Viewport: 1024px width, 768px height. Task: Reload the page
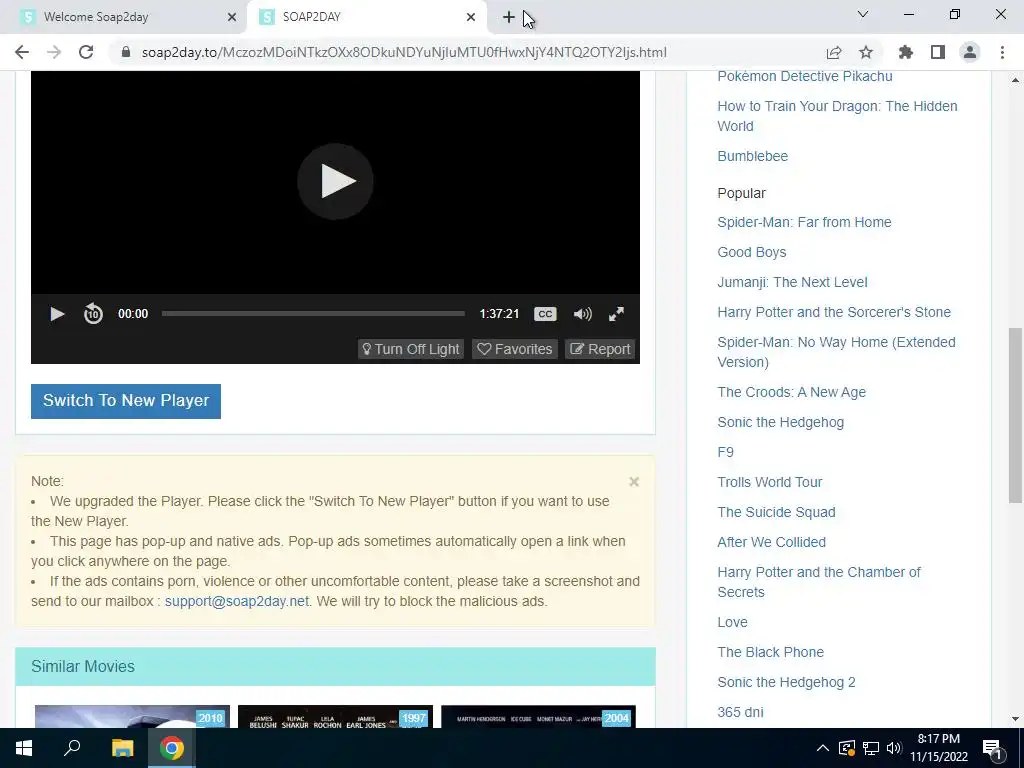(x=86, y=52)
